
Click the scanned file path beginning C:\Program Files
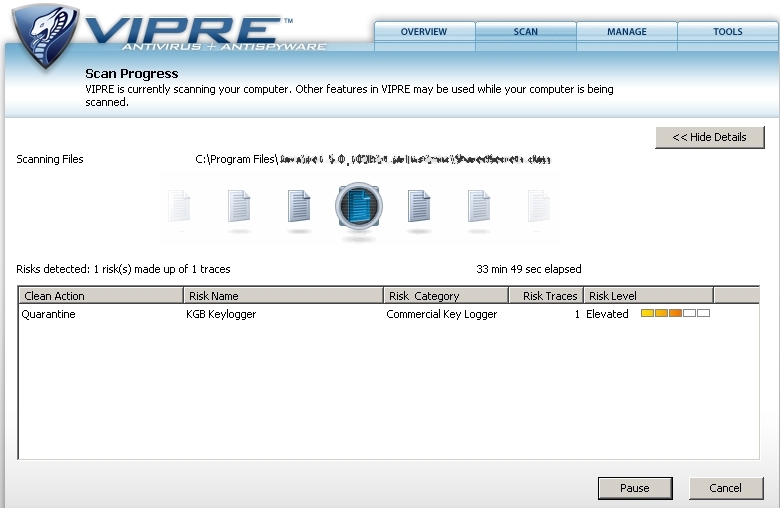[373, 159]
